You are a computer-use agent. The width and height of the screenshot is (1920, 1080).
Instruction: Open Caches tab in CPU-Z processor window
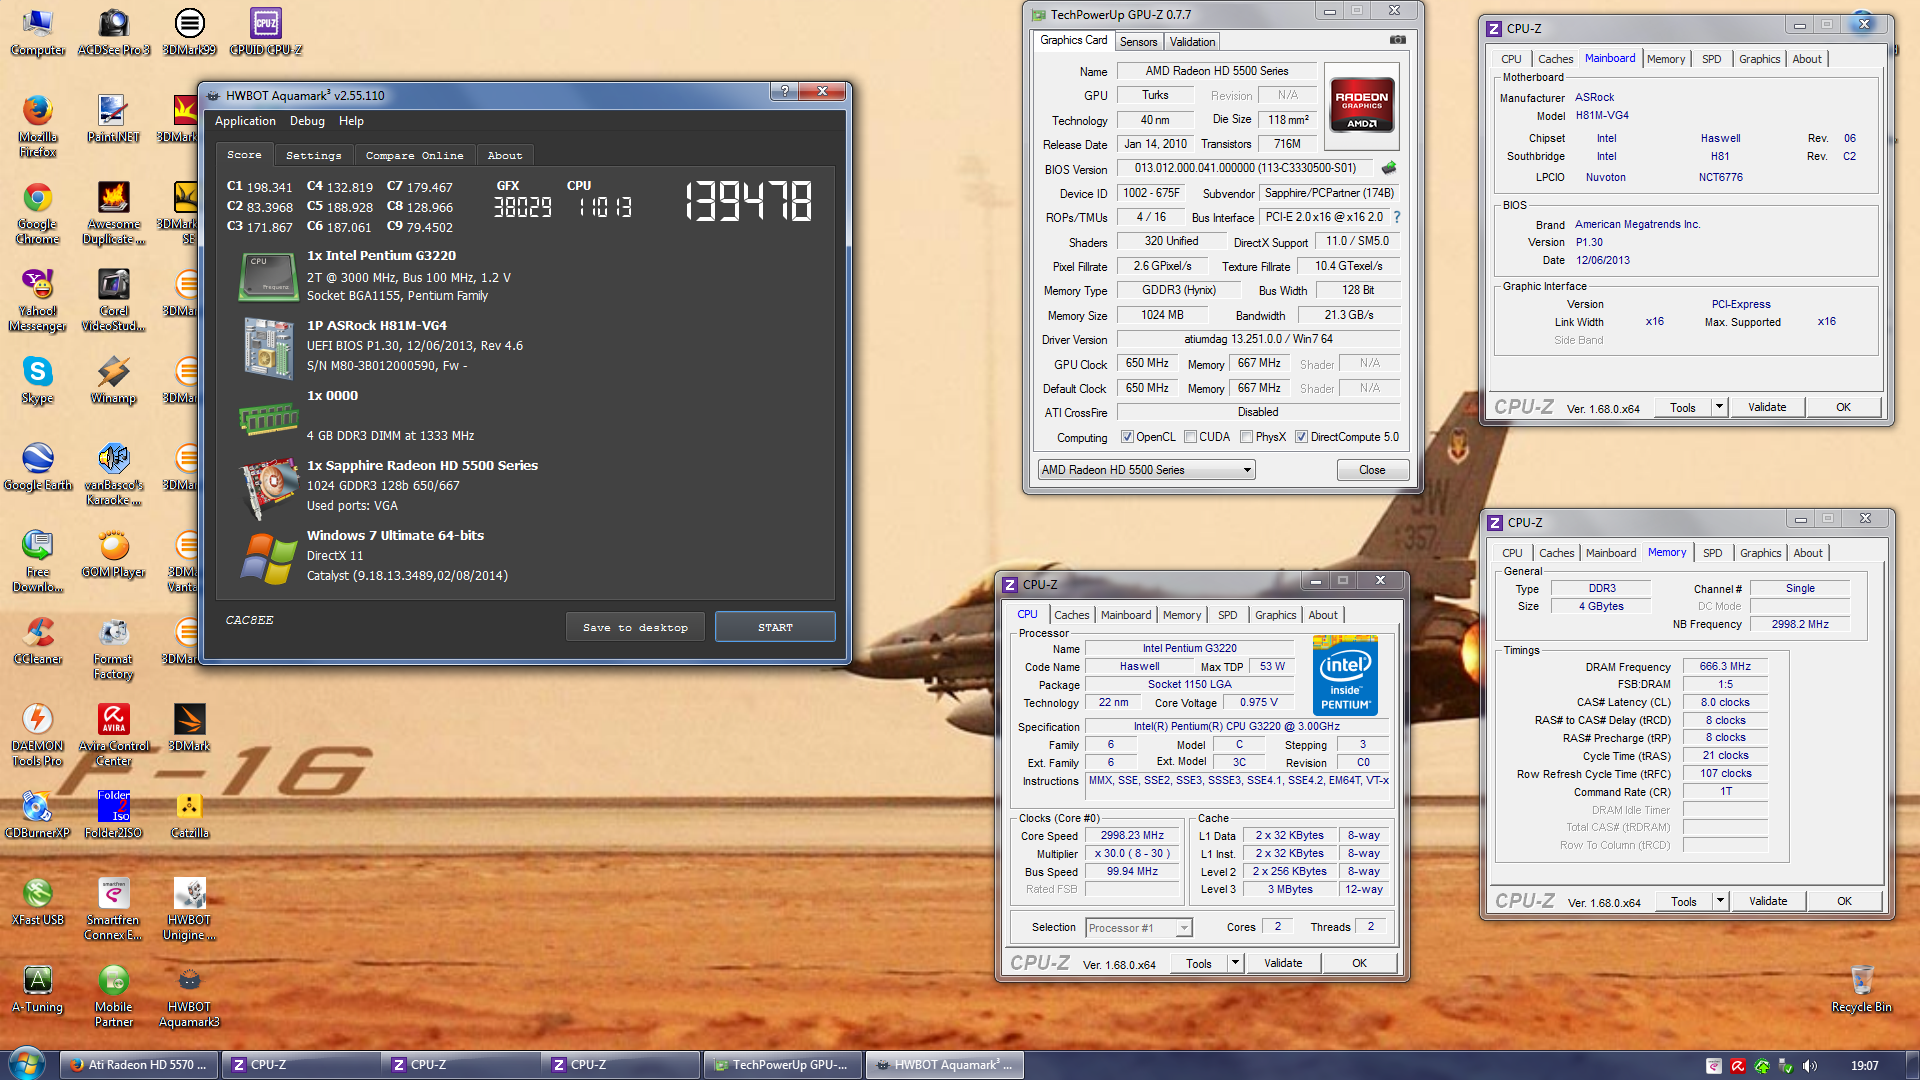[x=1071, y=615]
